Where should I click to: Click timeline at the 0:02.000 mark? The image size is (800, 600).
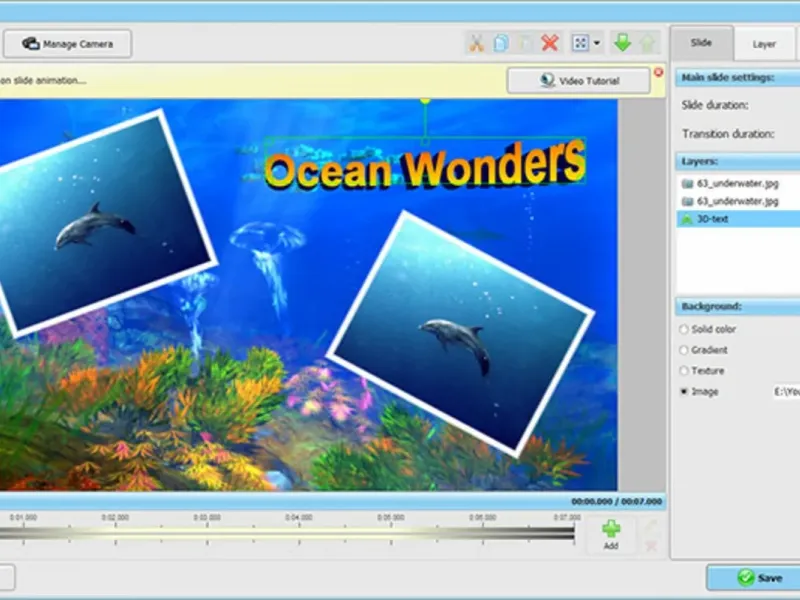coord(115,517)
